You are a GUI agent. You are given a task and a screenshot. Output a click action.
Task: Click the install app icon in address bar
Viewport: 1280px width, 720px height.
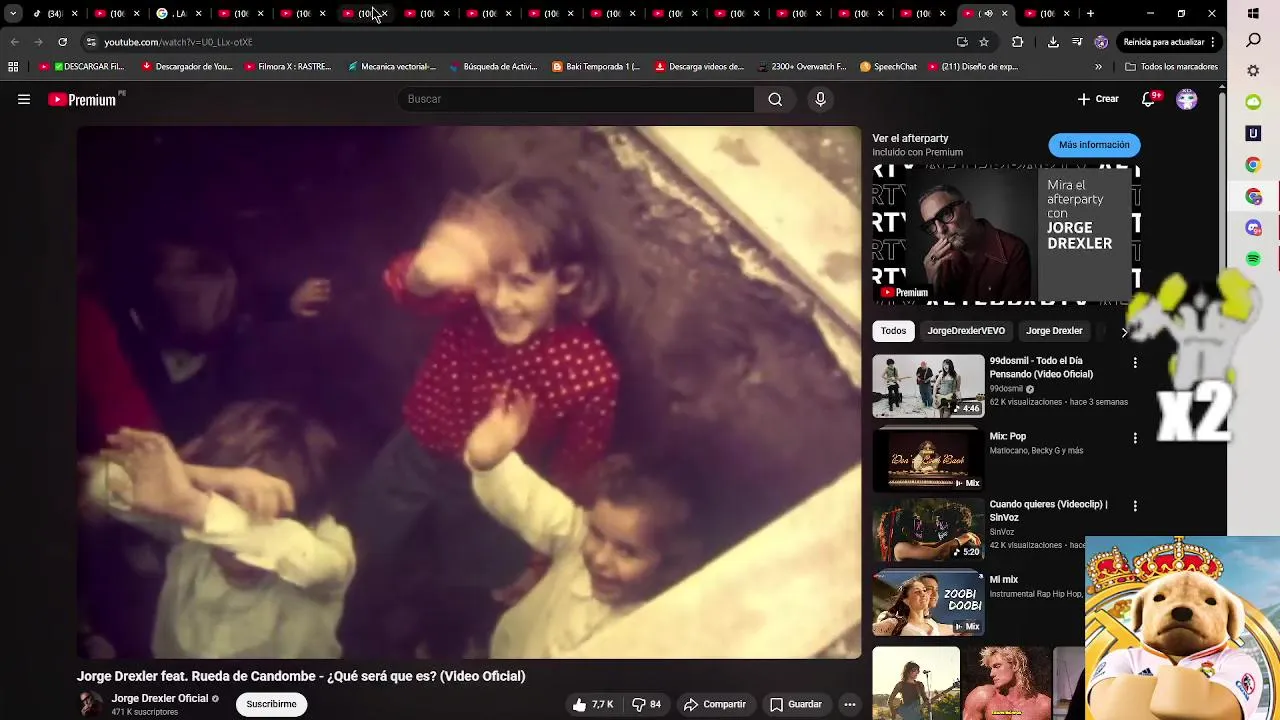pyautogui.click(x=962, y=42)
